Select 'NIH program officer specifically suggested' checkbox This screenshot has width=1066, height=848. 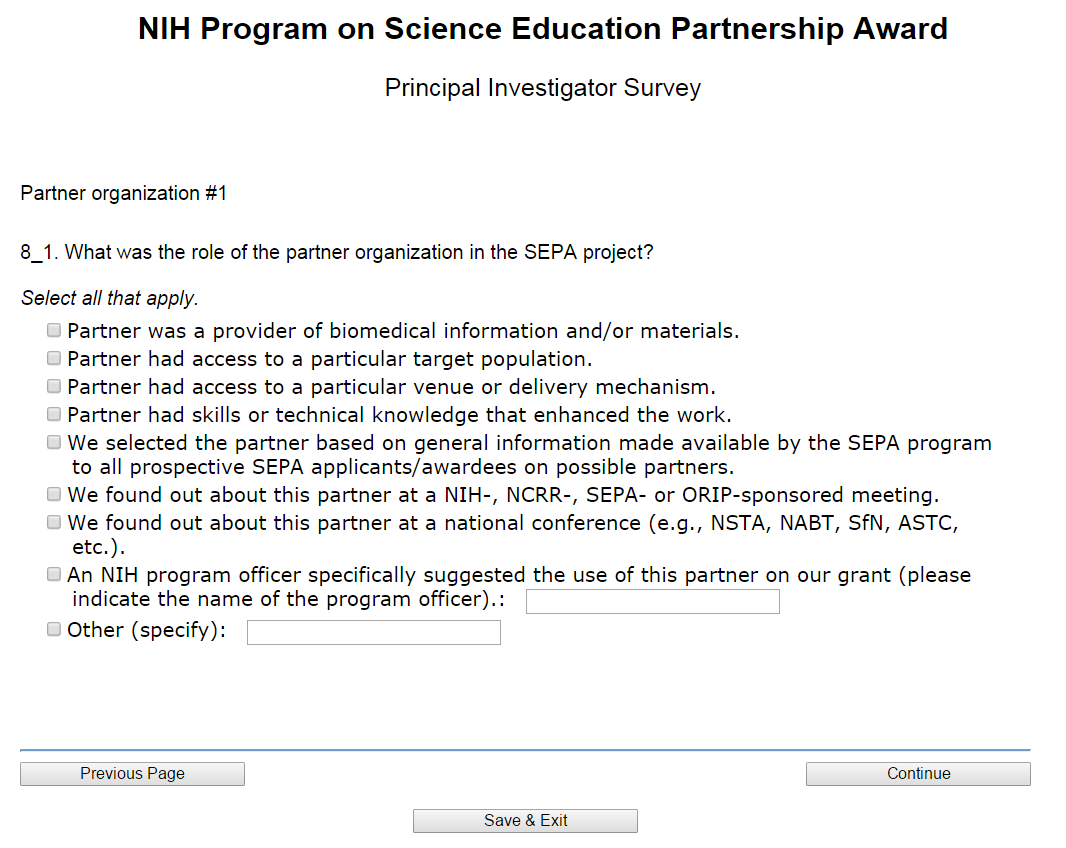[54, 575]
